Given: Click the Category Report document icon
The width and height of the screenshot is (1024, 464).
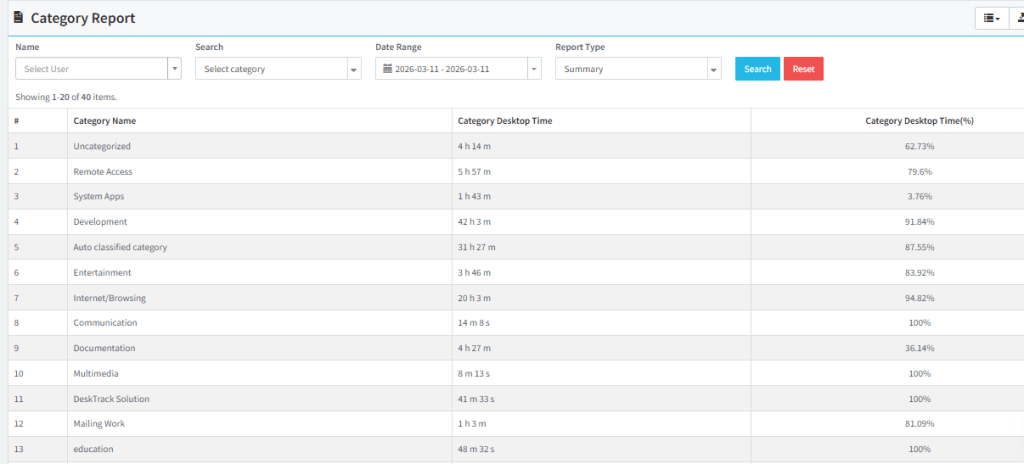Looking at the screenshot, I should pyautogui.click(x=18, y=18).
